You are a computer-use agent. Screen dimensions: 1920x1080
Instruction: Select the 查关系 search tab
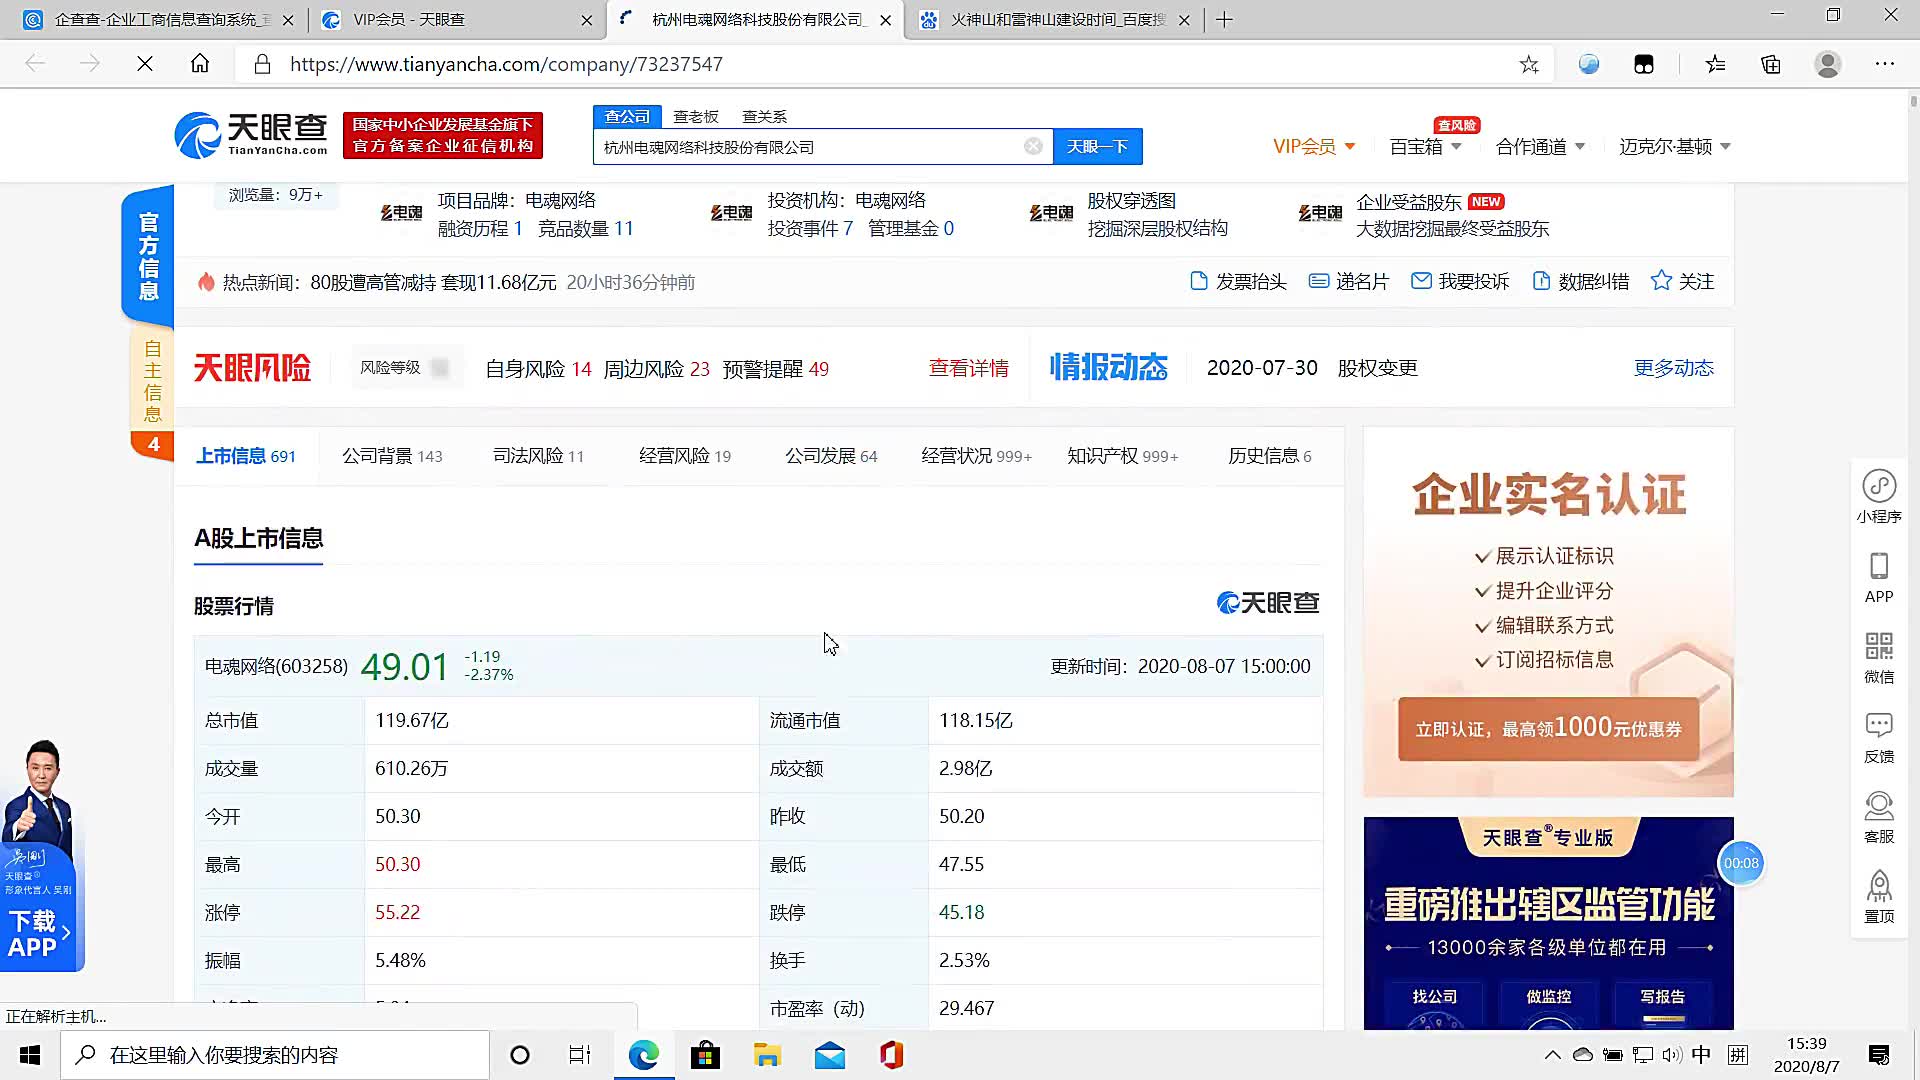[x=764, y=117]
